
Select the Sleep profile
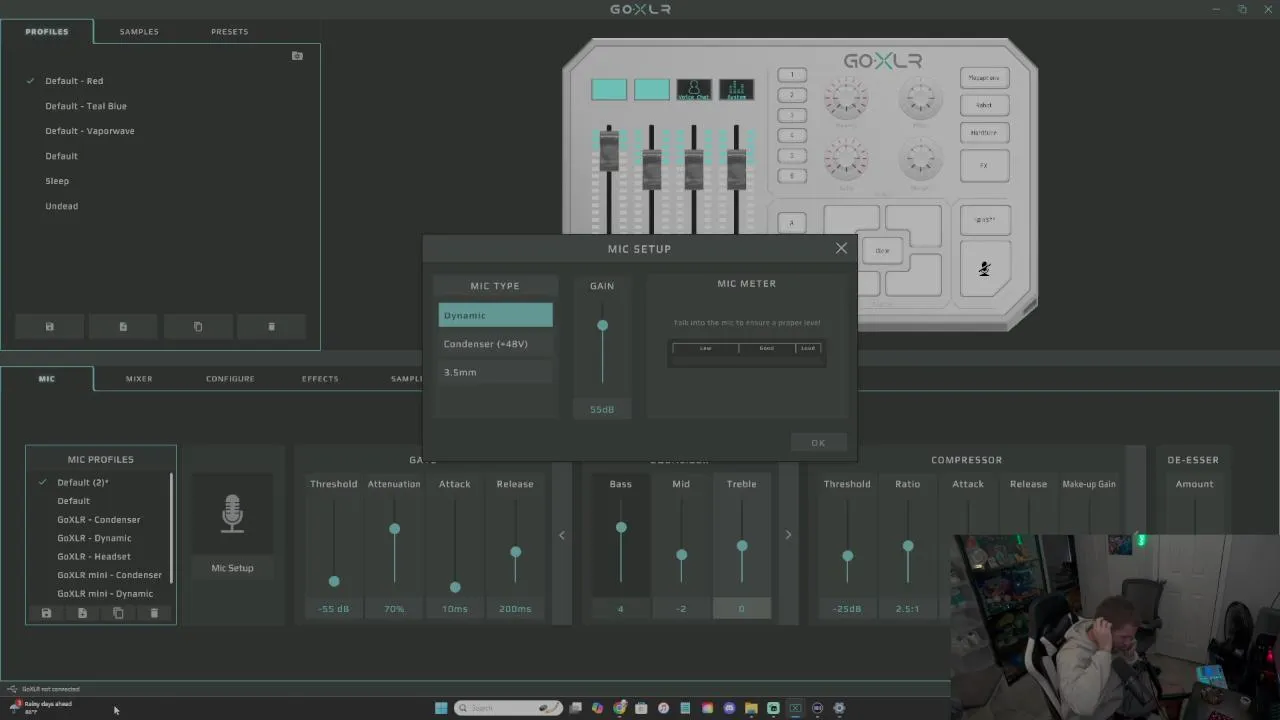click(57, 181)
